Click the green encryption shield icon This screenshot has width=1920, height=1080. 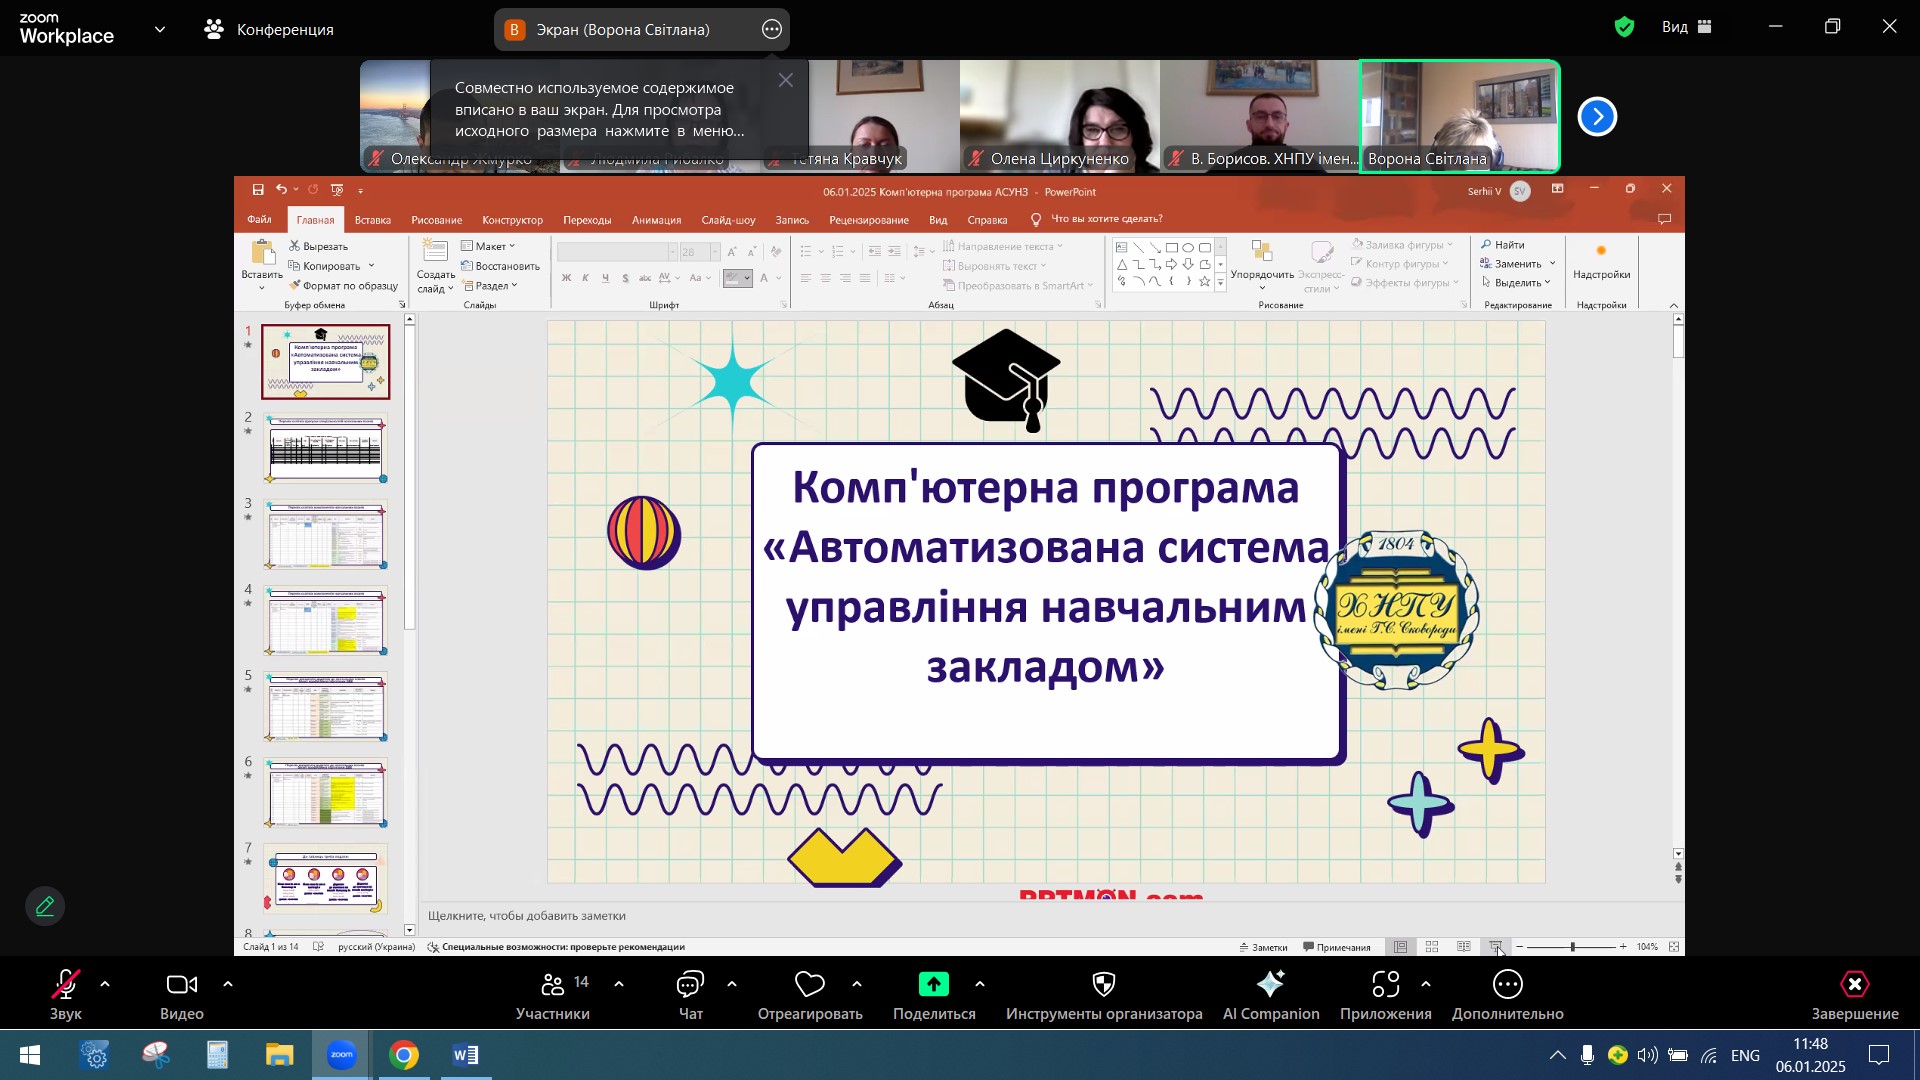point(1625,27)
